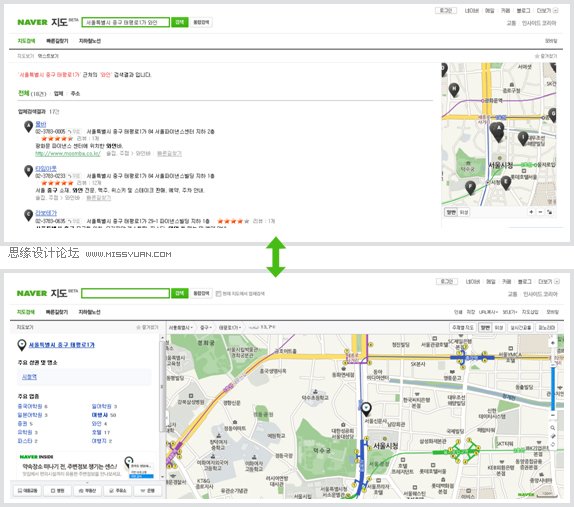Screen dimensions: 574x507
Task: Open the 호텔 17 category link
Action: pos(101,432)
